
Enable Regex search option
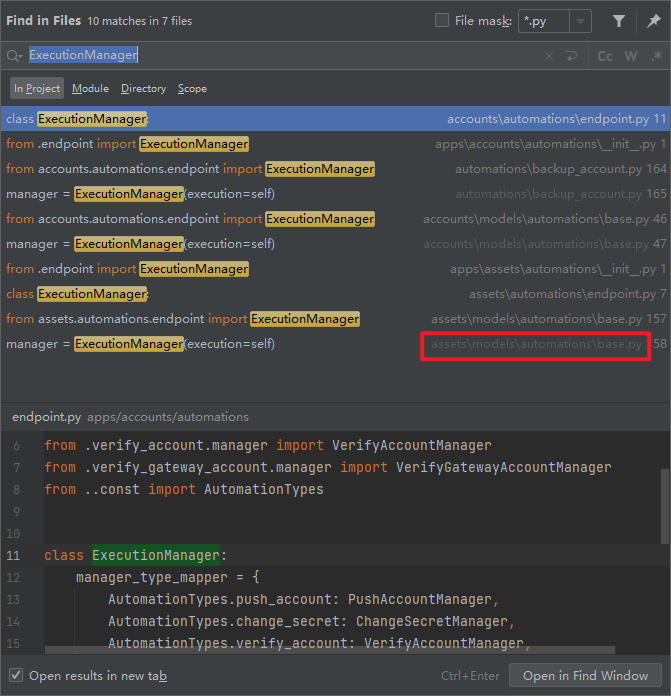coord(655,56)
